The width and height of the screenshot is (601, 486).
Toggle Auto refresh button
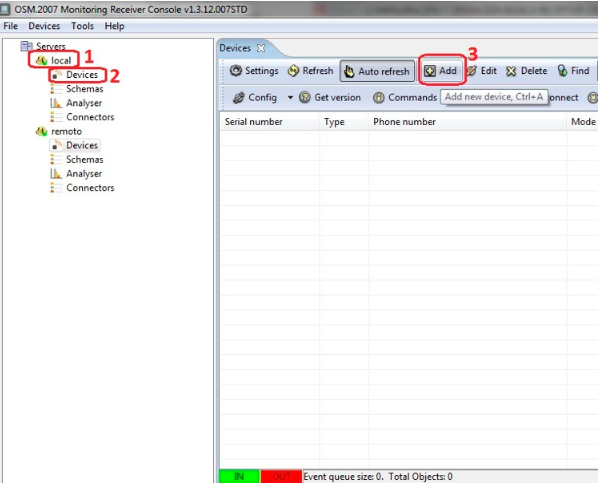(x=377, y=71)
